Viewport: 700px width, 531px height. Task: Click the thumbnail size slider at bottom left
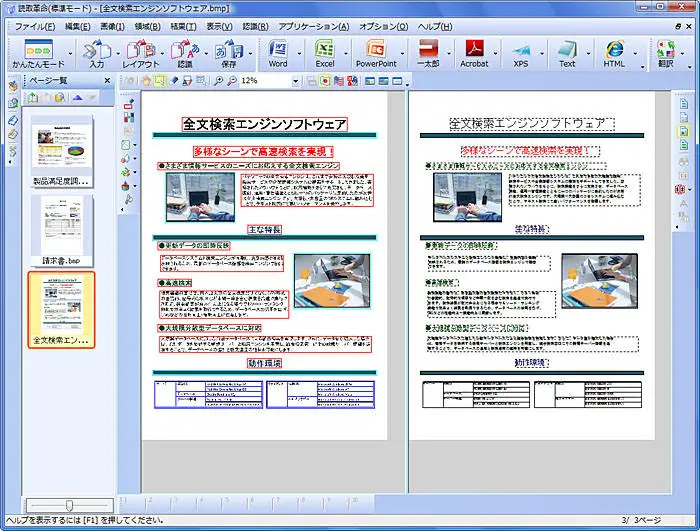click(x=68, y=505)
